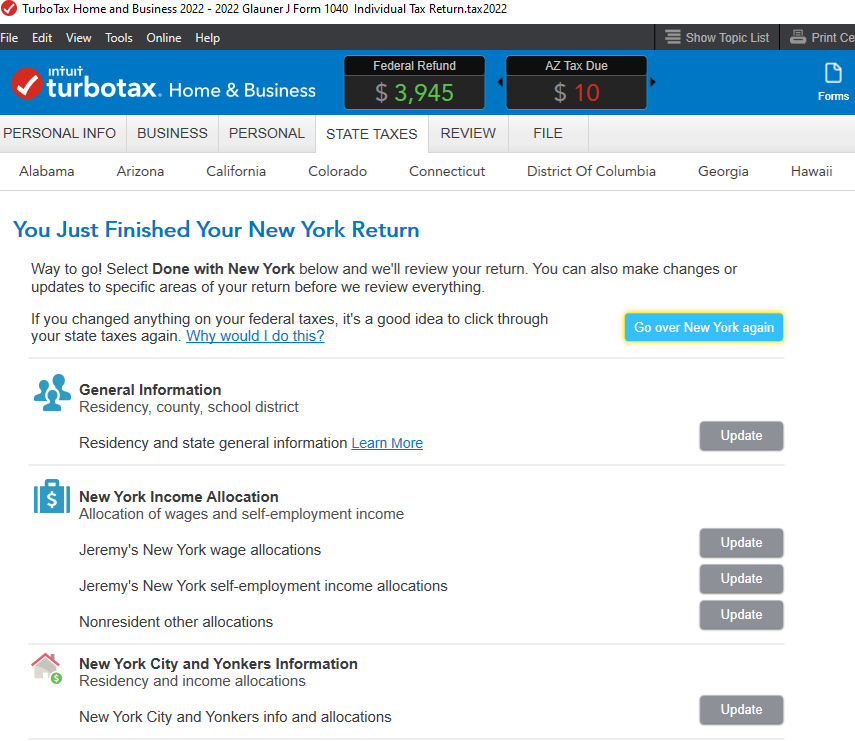Screen dimensions: 855x741
Task: Click the TurboTax checkmark logo
Action: (x=27, y=83)
